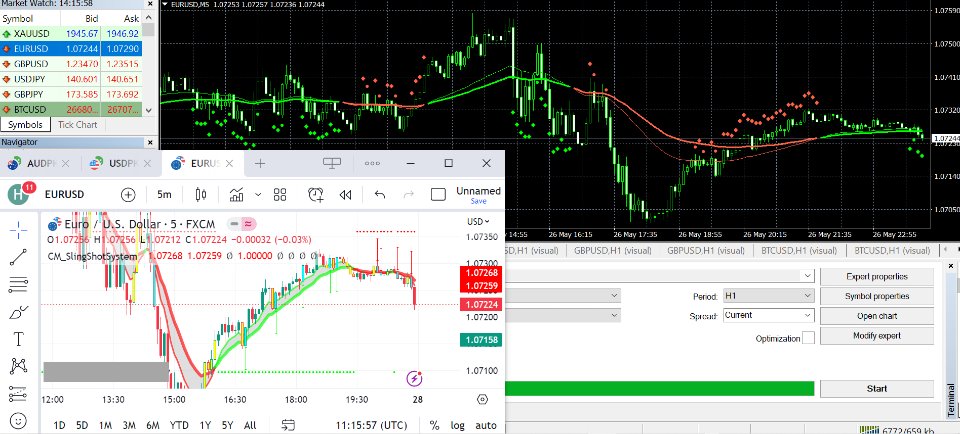Image resolution: width=960 pixels, height=434 pixels.
Task: Open indicator templates grid icon
Action: [280, 195]
